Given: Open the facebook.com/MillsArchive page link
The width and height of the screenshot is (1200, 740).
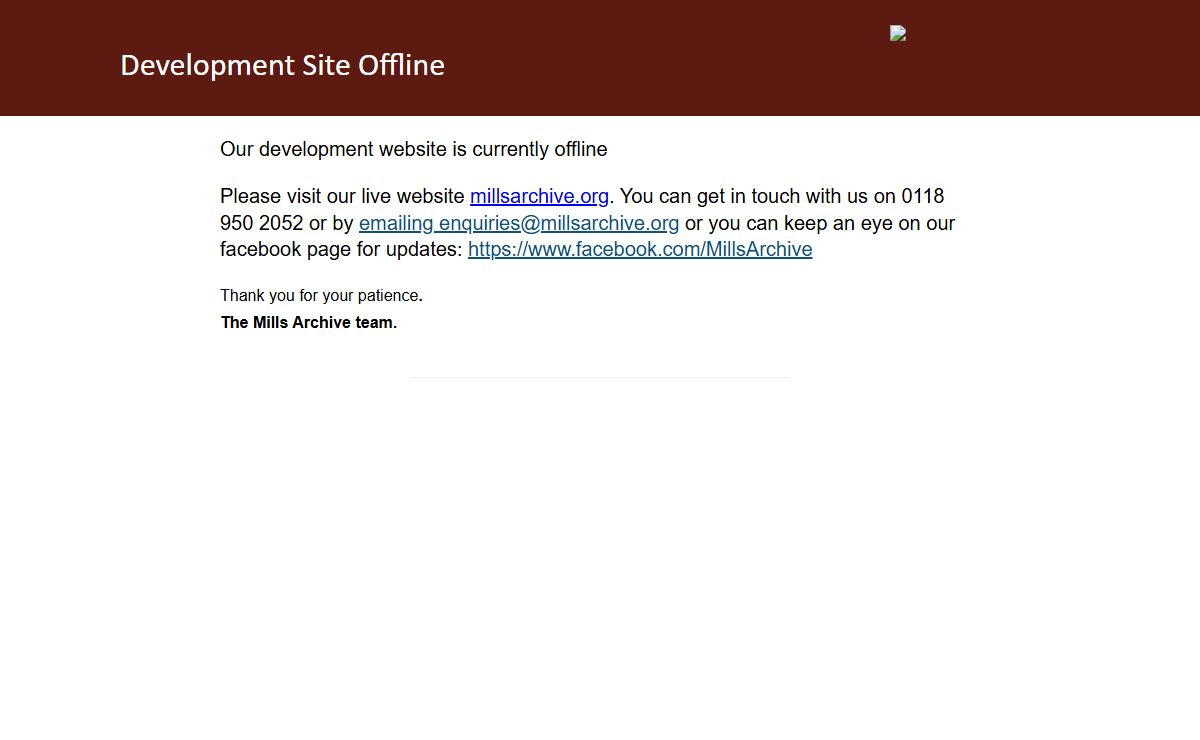Looking at the screenshot, I should (x=640, y=249).
